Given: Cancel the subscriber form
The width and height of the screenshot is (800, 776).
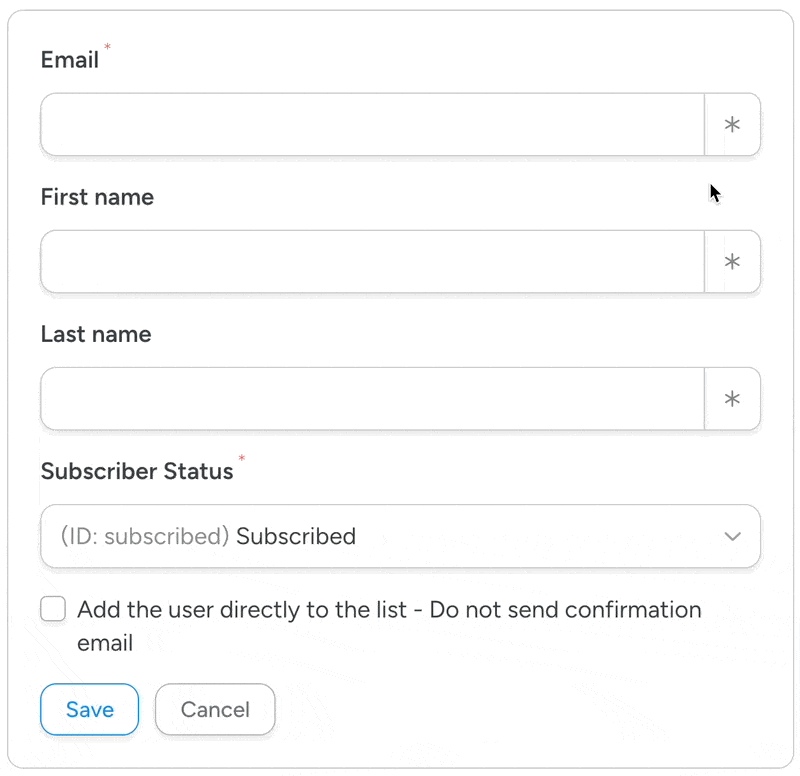Looking at the screenshot, I should pyautogui.click(x=215, y=710).
